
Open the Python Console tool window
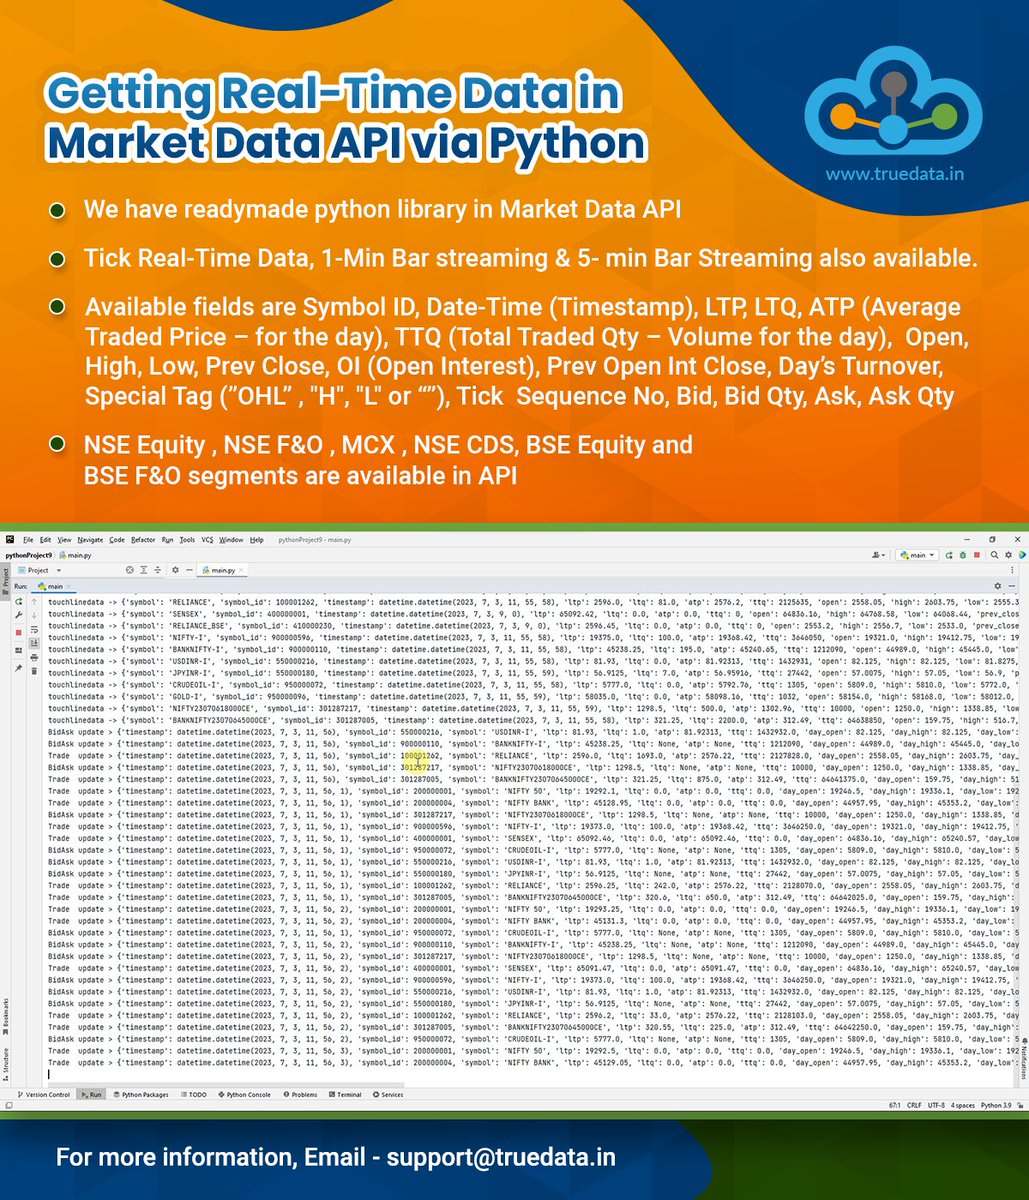(x=244, y=1095)
